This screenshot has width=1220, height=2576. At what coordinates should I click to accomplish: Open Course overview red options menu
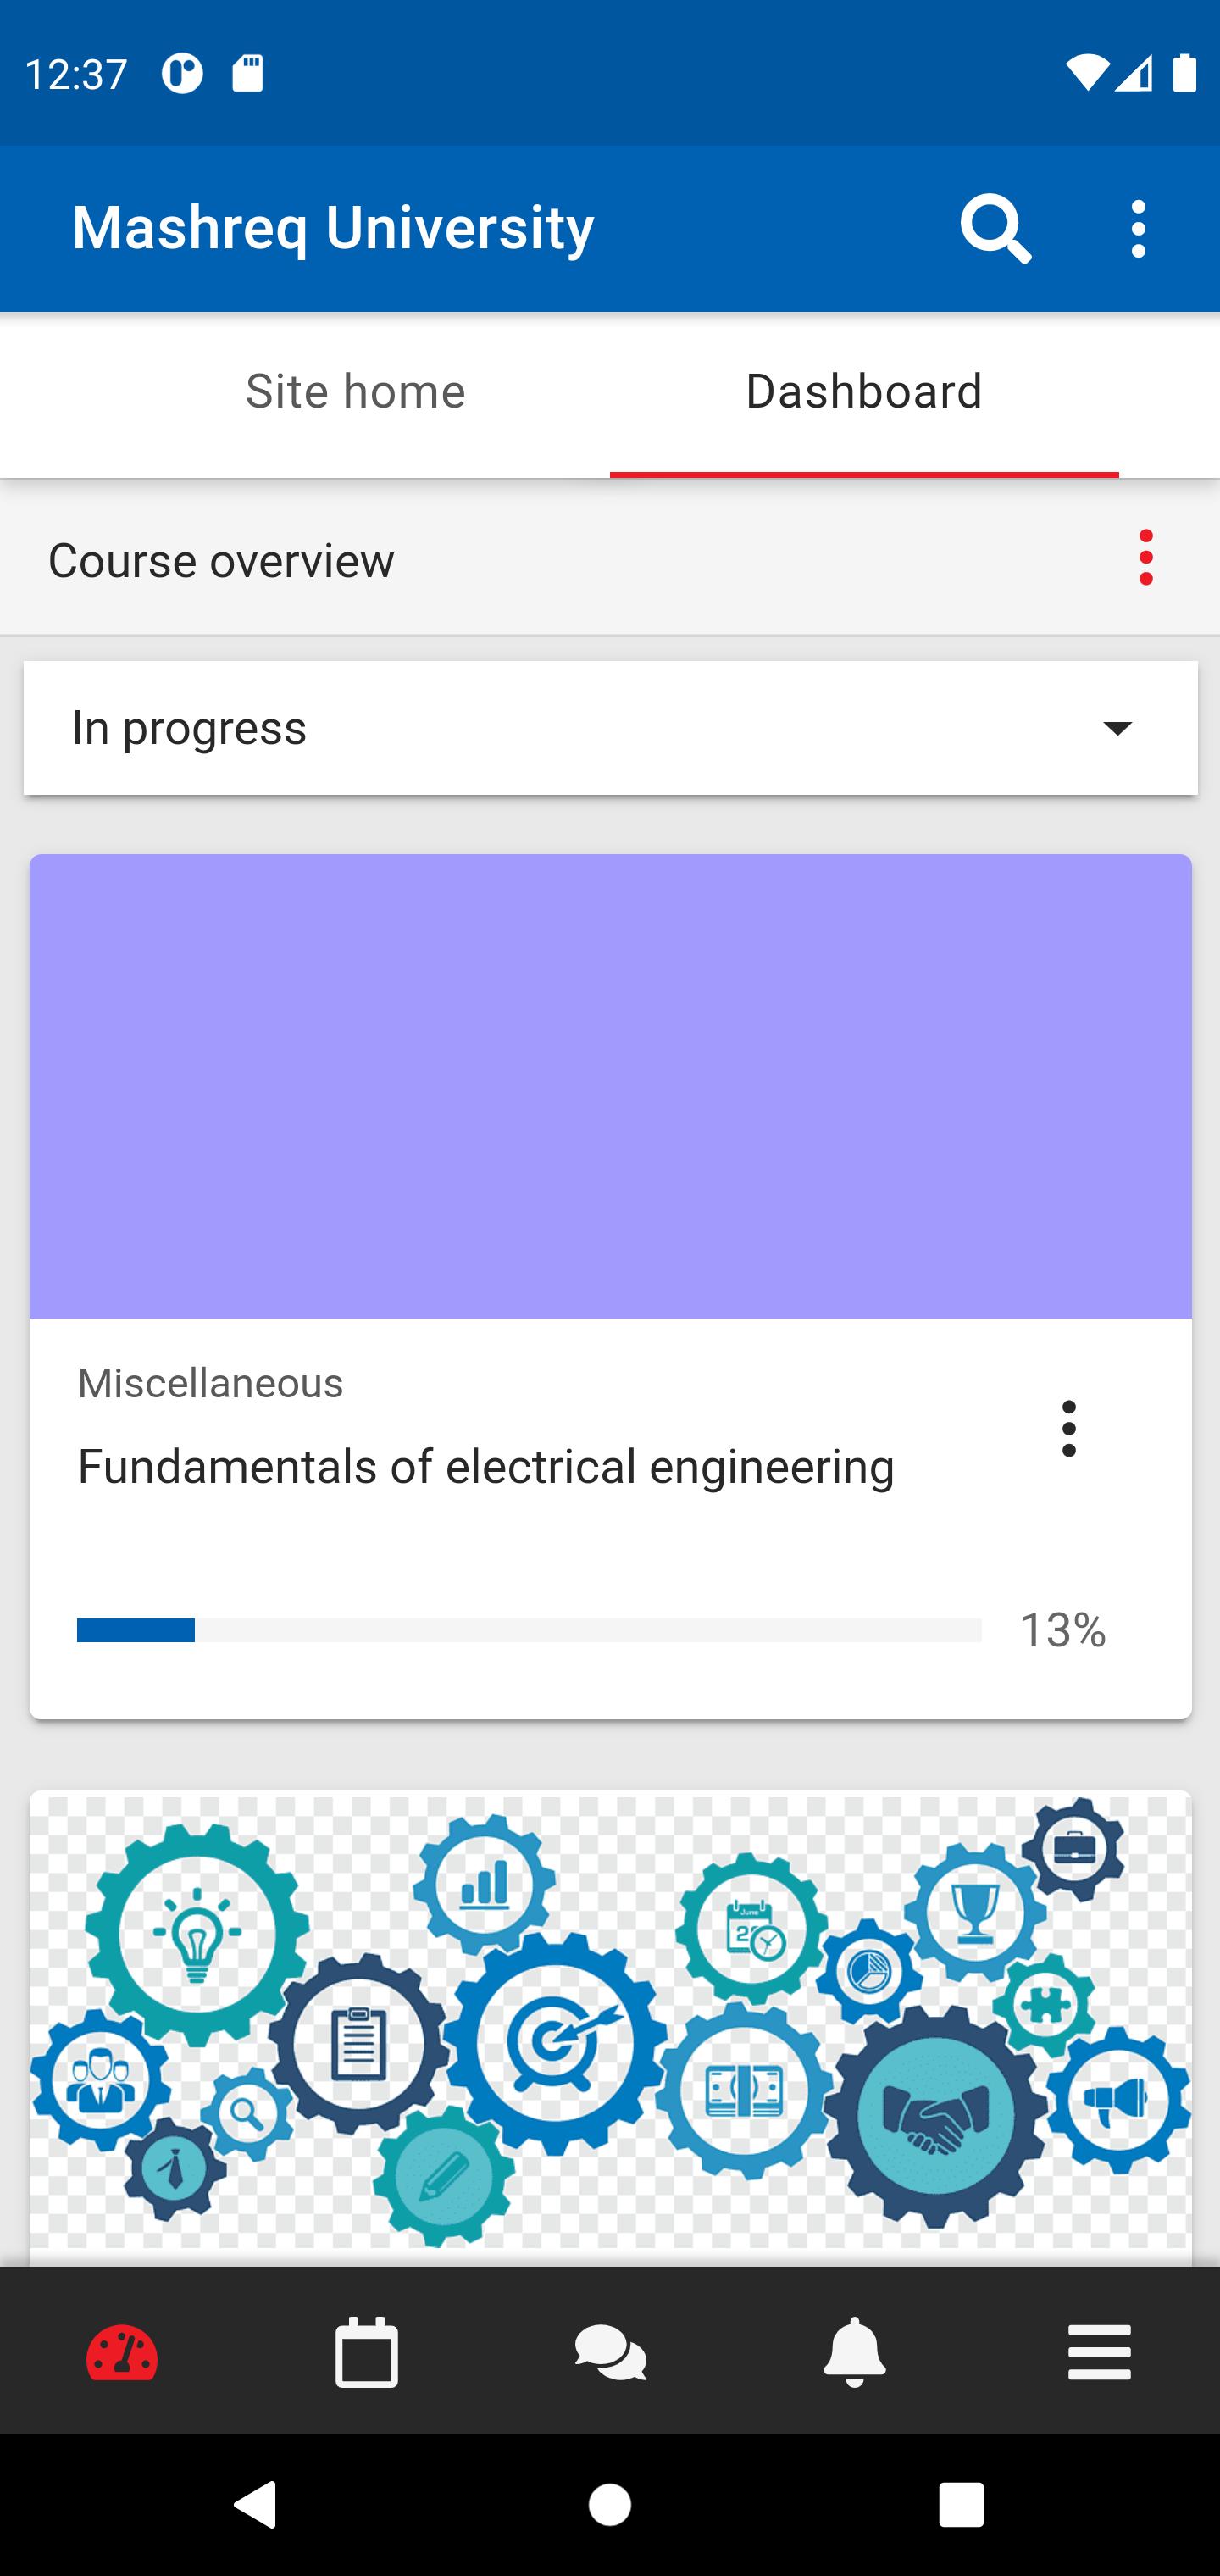1146,558
